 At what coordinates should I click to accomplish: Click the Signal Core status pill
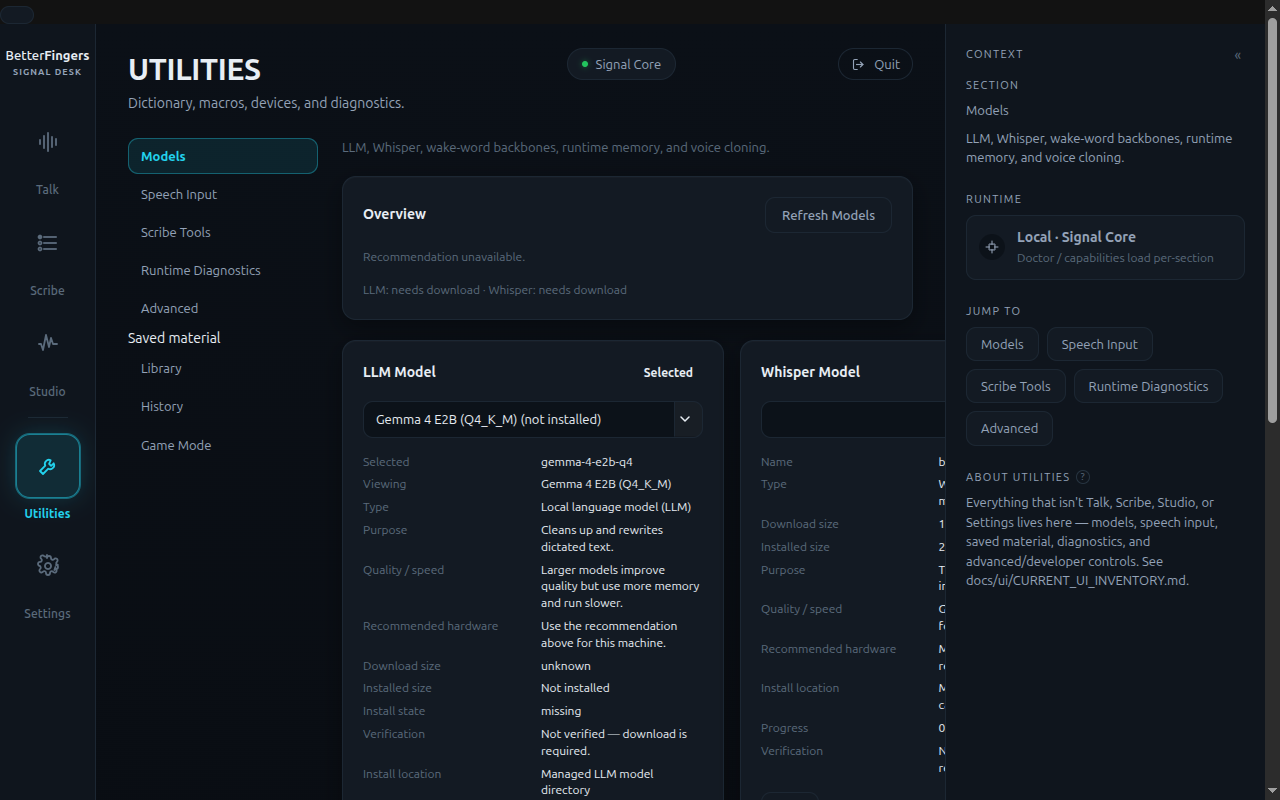pyautogui.click(x=621, y=64)
